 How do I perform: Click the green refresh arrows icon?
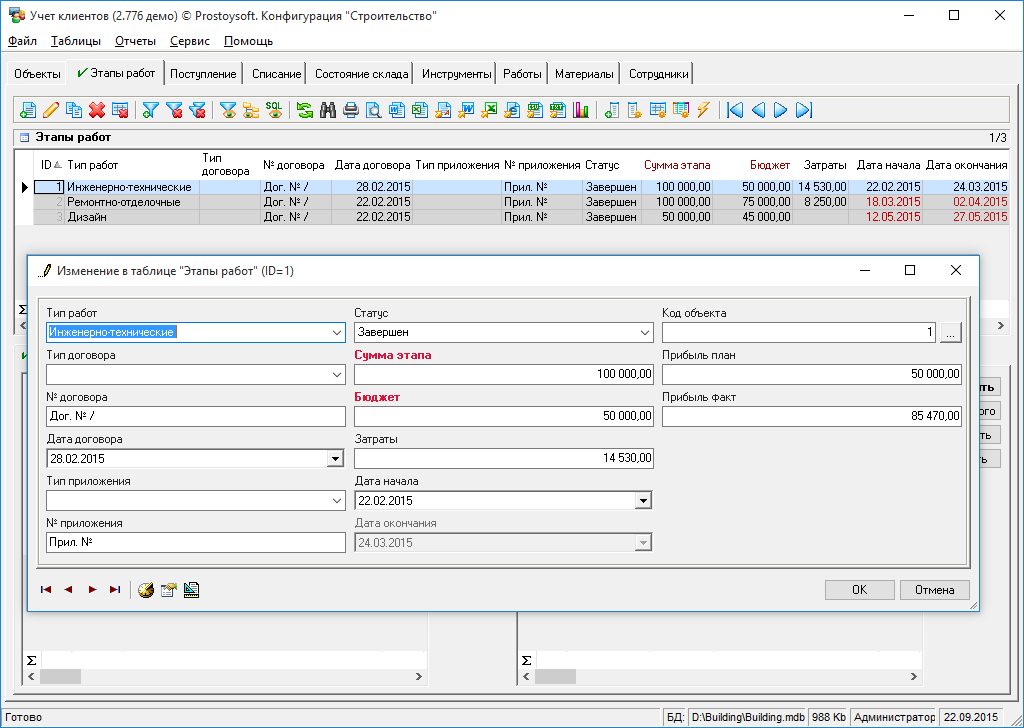click(305, 110)
